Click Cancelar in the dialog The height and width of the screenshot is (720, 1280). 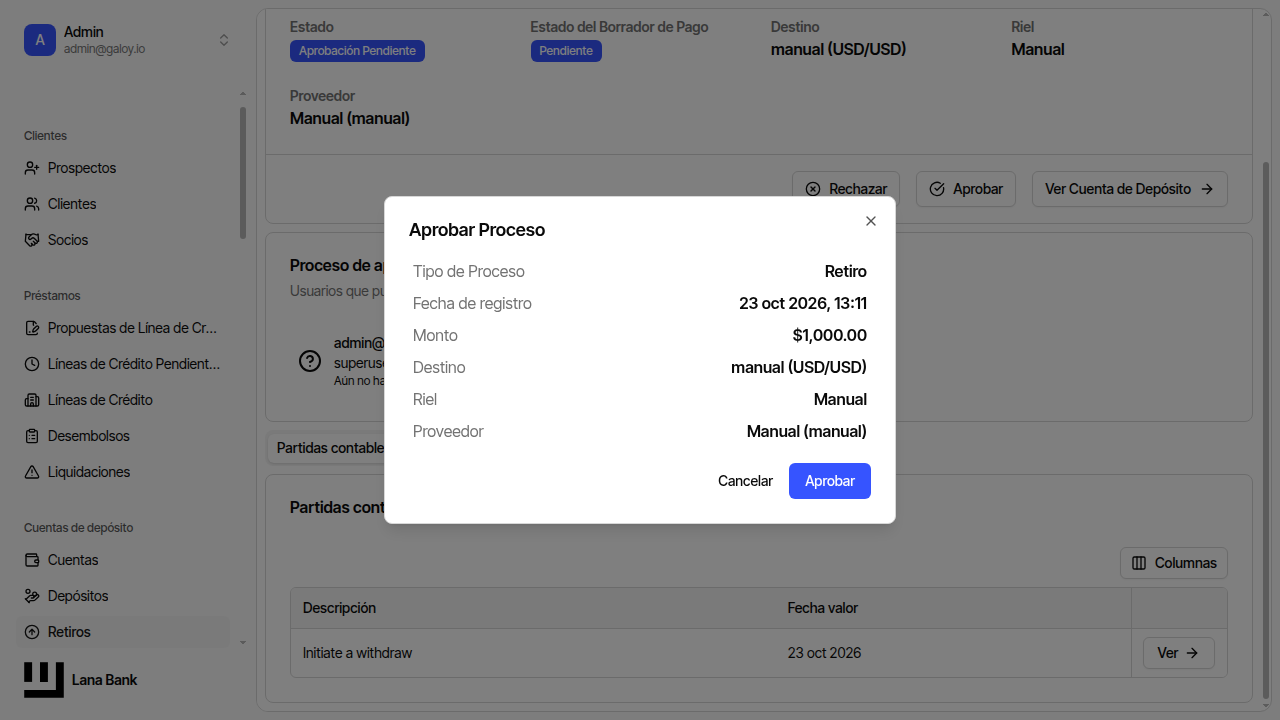tap(745, 481)
